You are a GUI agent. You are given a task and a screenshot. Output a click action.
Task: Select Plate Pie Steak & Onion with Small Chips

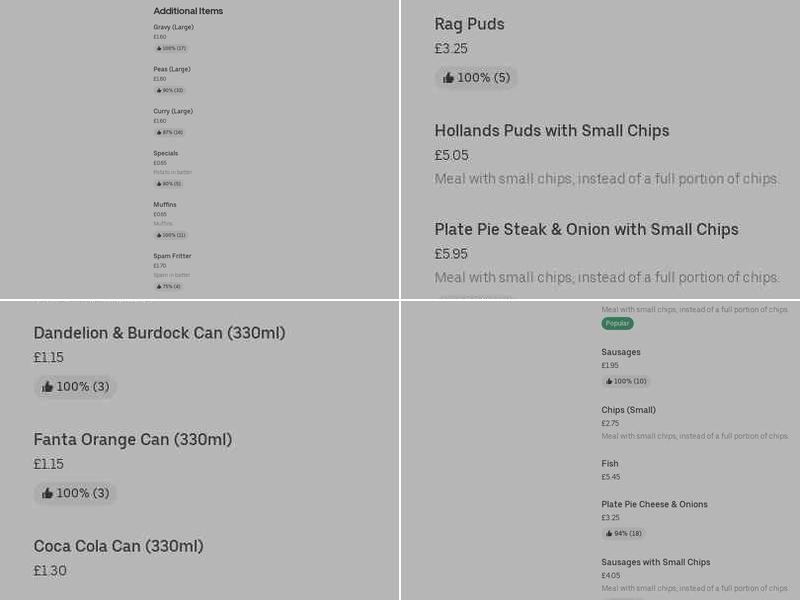pos(586,229)
